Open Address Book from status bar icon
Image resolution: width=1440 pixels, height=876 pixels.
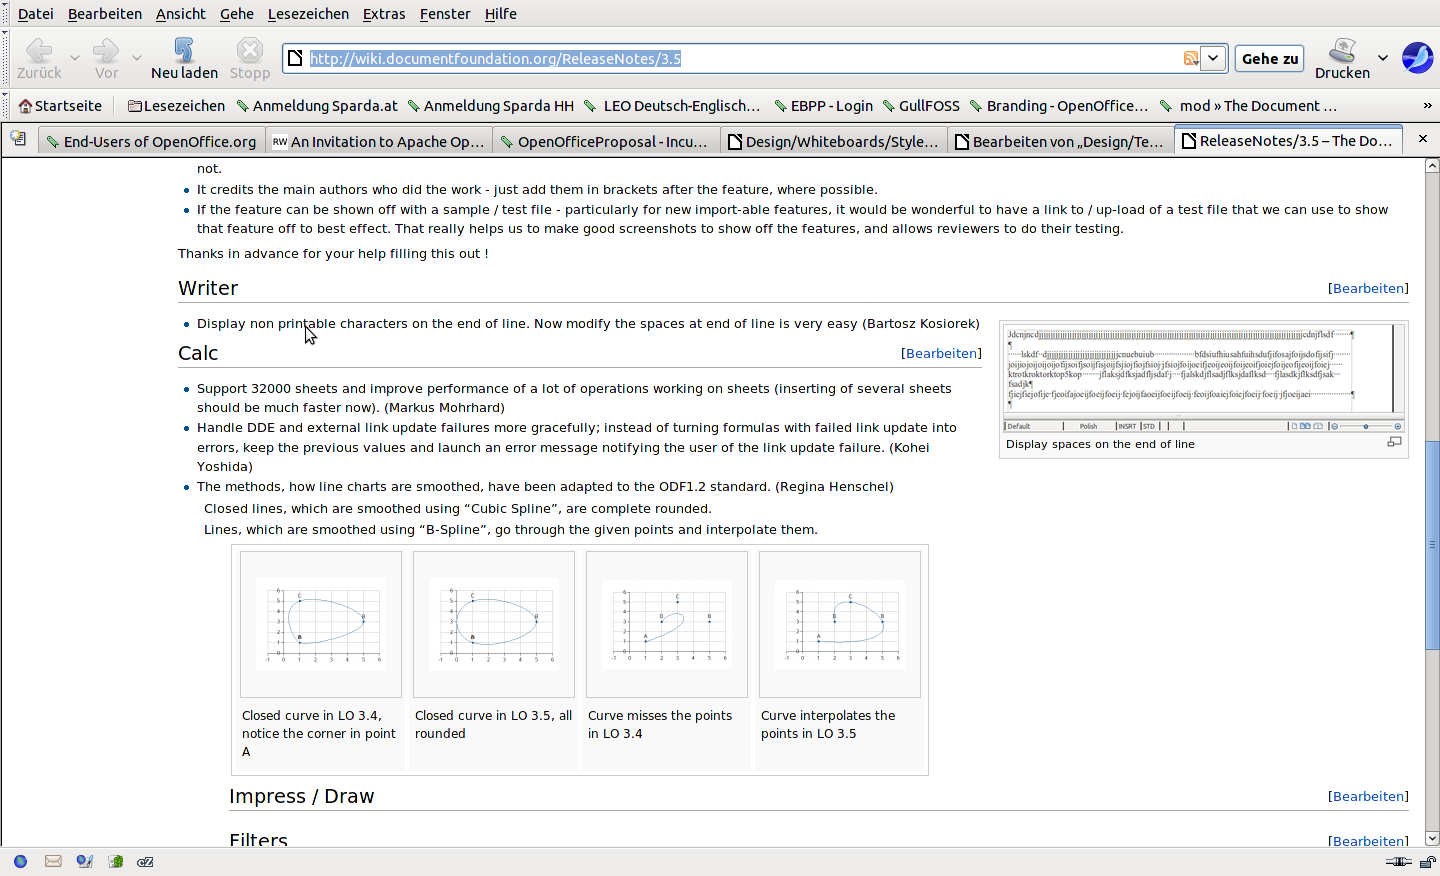(116, 861)
